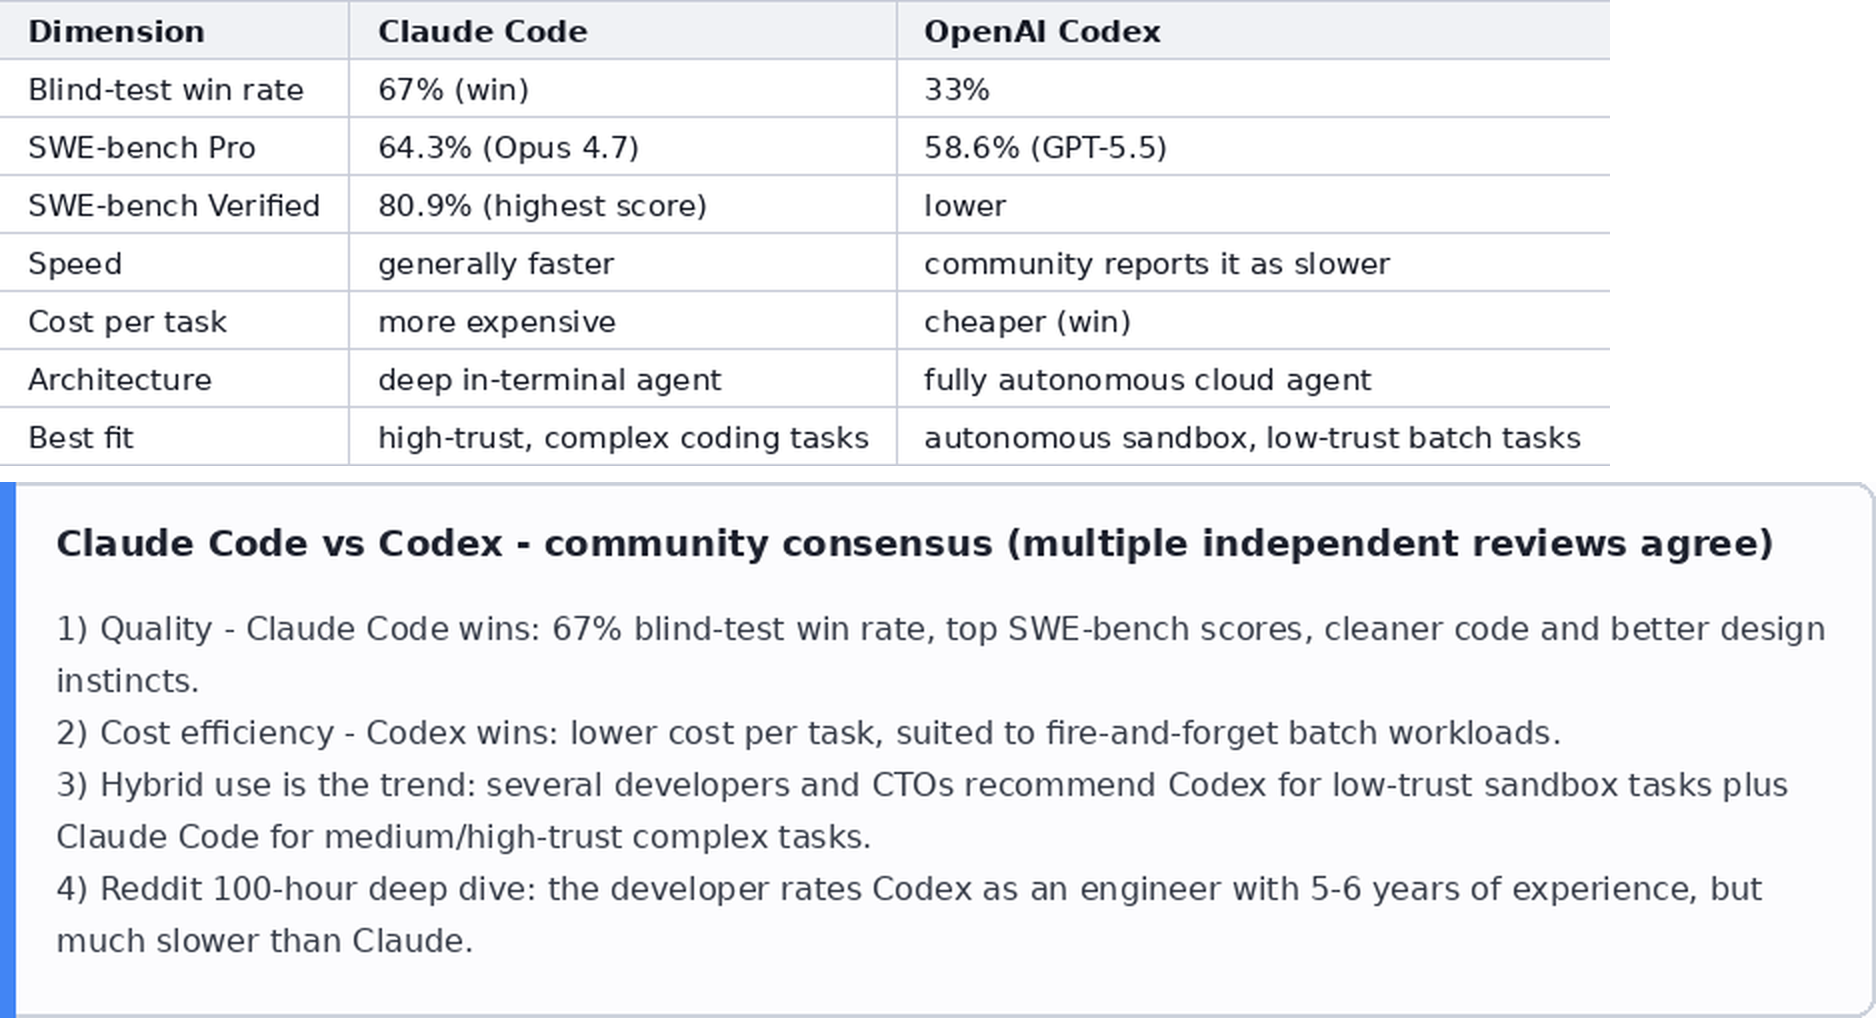Click the "Best fit" row label
This screenshot has height=1018, width=1876.
(174, 437)
